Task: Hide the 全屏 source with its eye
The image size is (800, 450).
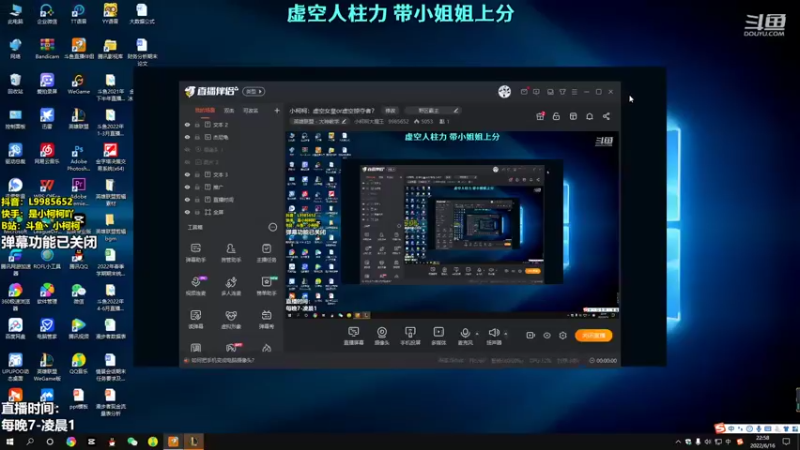Action: [187, 212]
